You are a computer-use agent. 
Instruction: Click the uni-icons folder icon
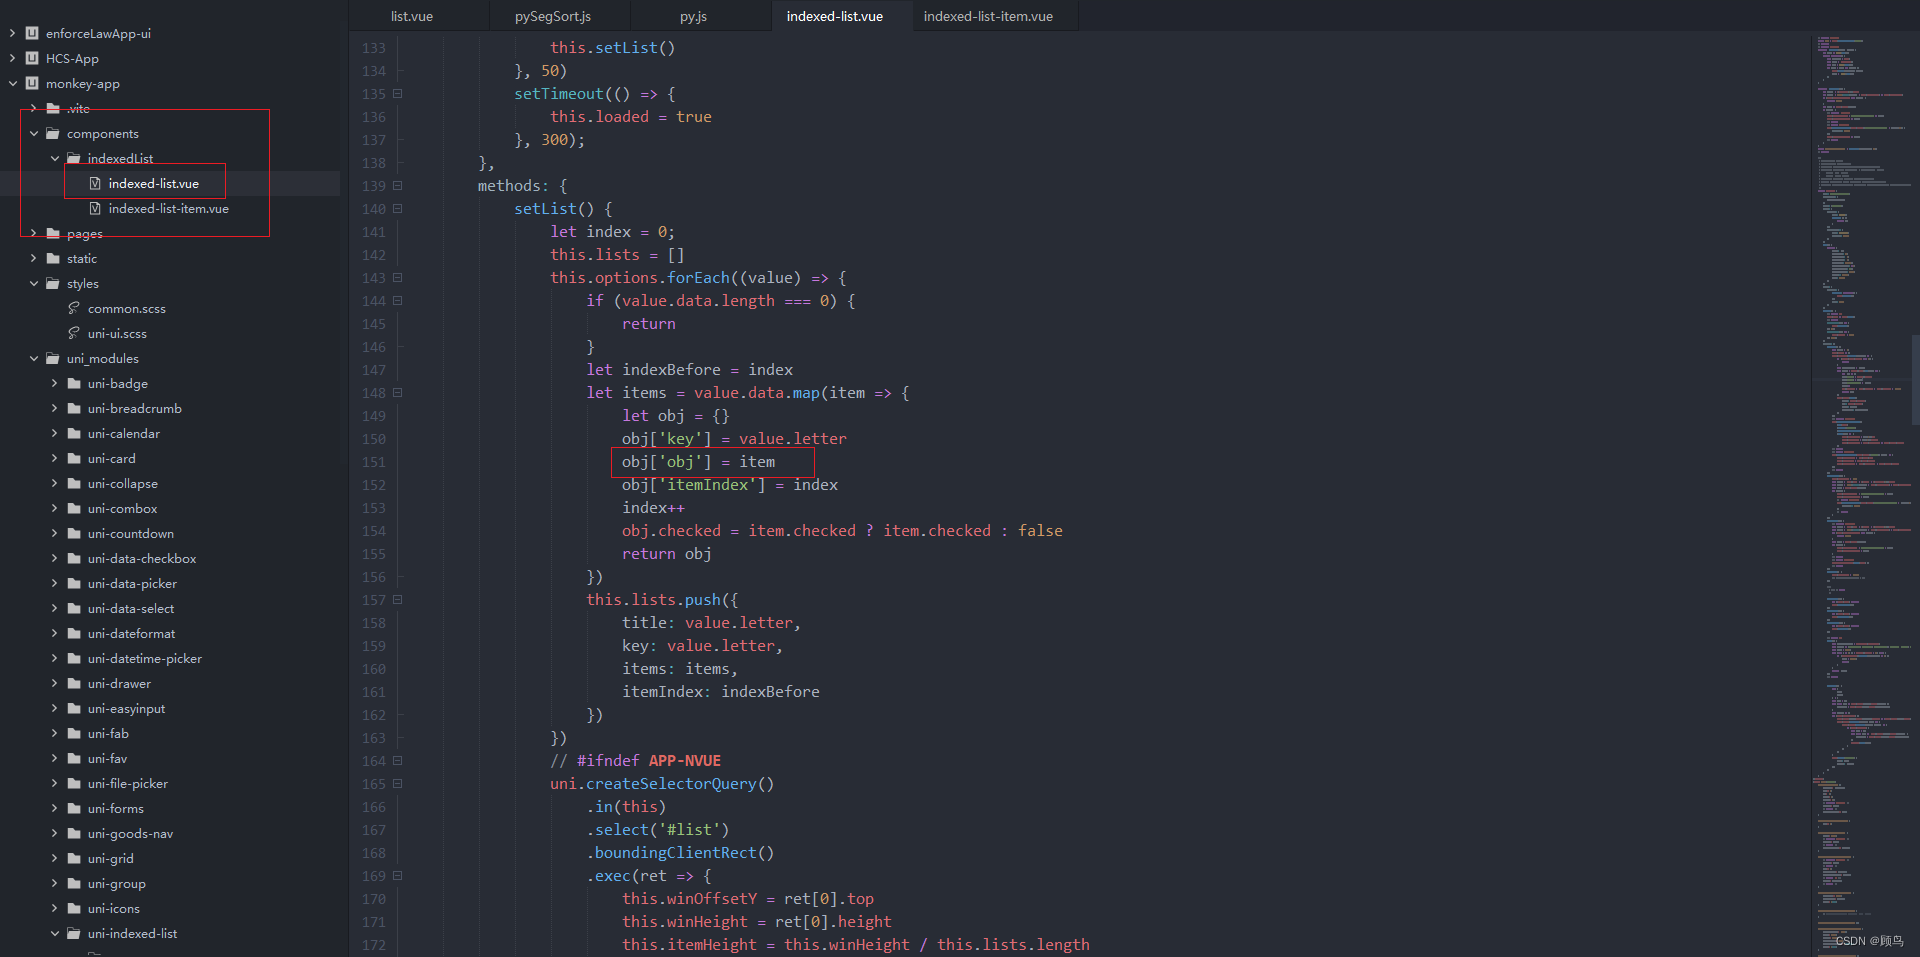[x=74, y=908]
